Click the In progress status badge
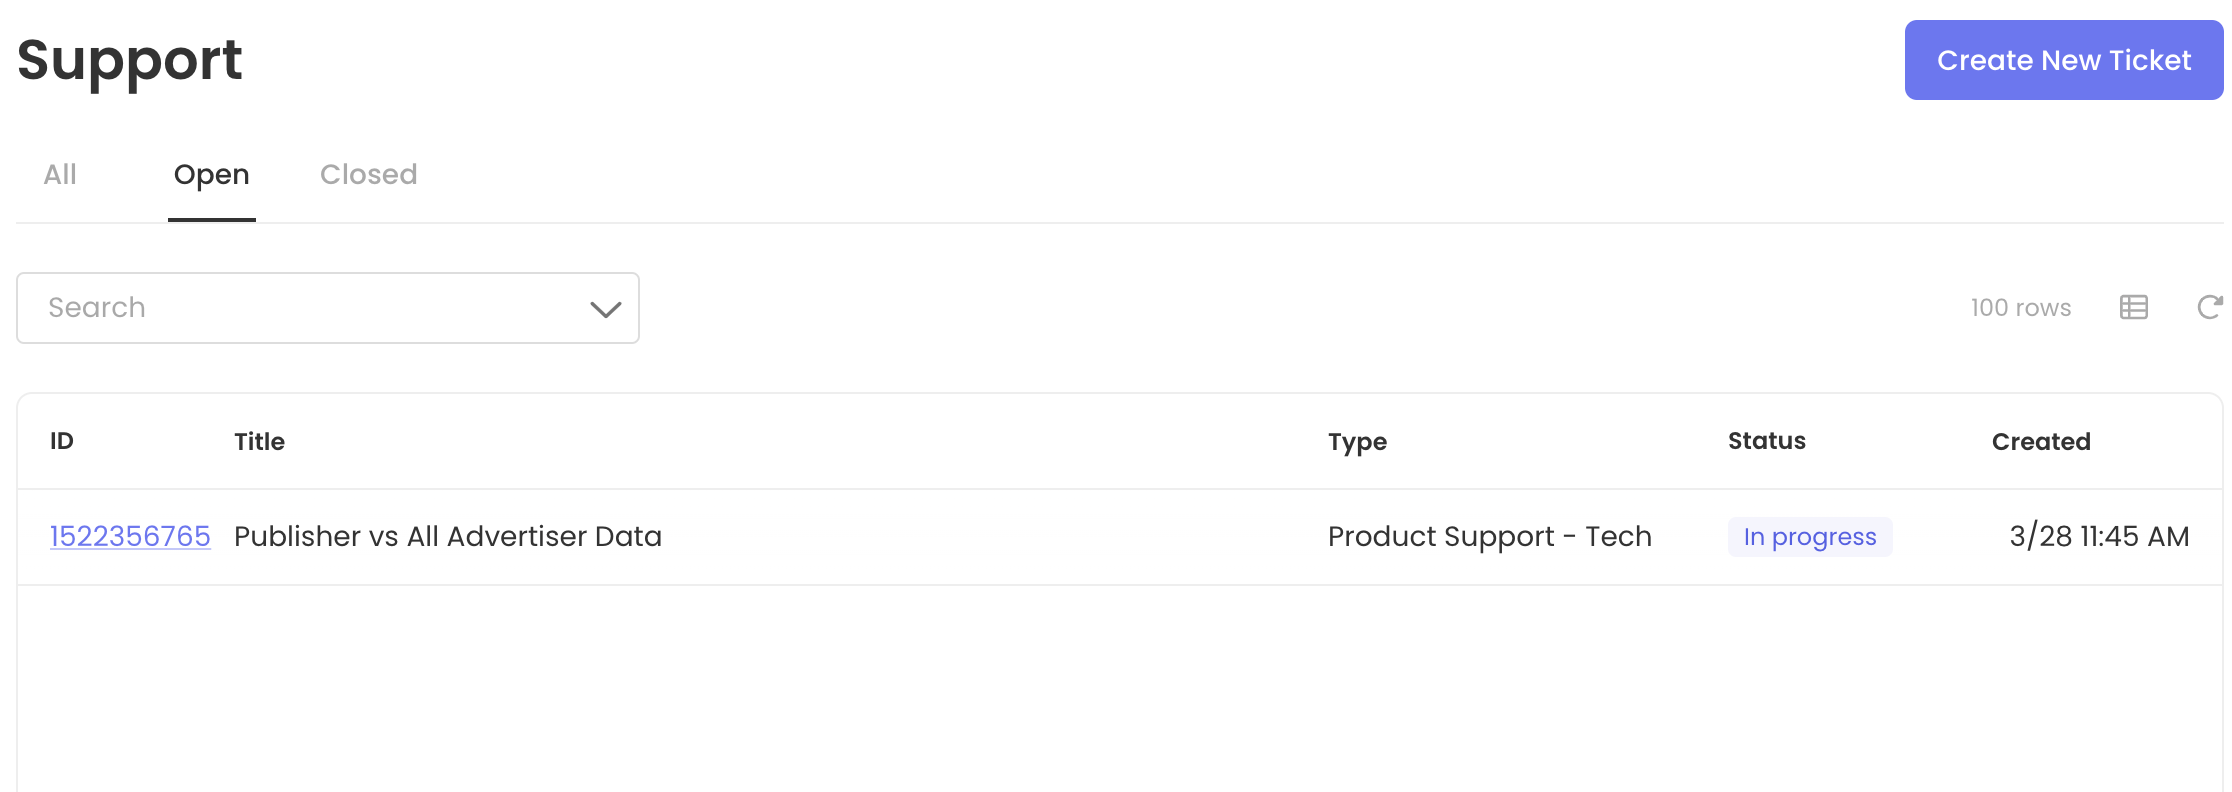Image resolution: width=2232 pixels, height=792 pixels. click(1809, 537)
